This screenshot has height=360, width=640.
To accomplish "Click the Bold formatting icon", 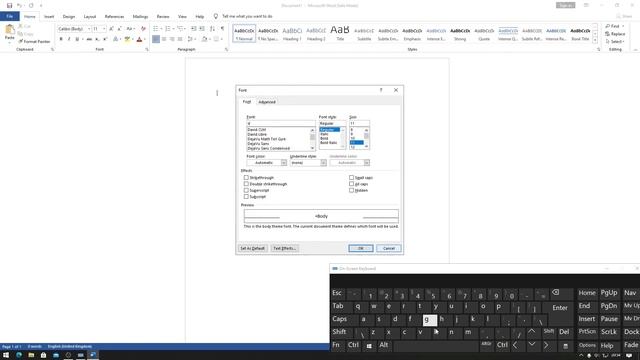I will coord(61,39).
